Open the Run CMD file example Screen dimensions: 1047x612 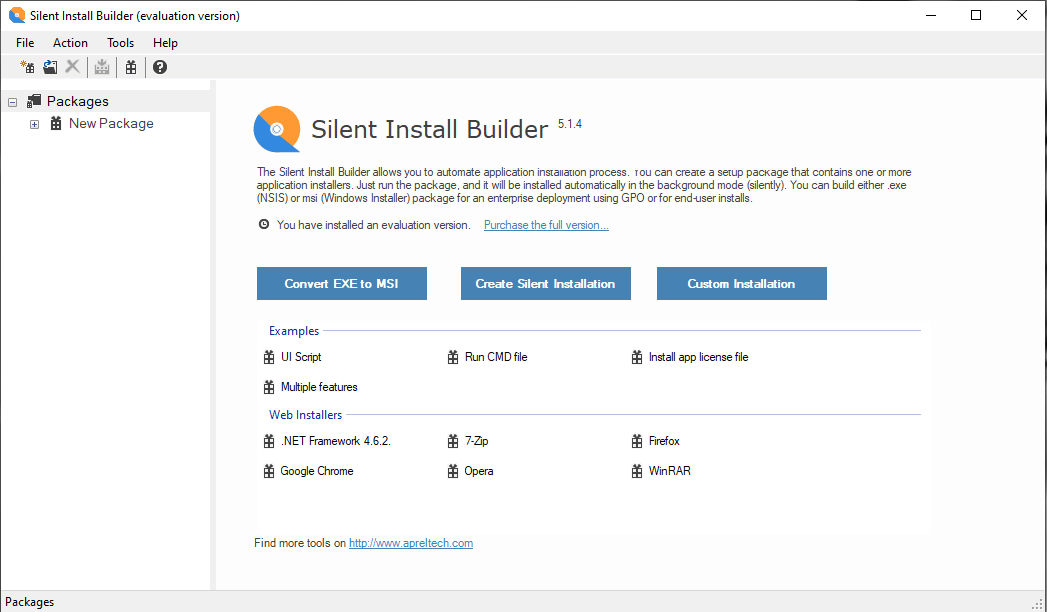[x=496, y=357]
